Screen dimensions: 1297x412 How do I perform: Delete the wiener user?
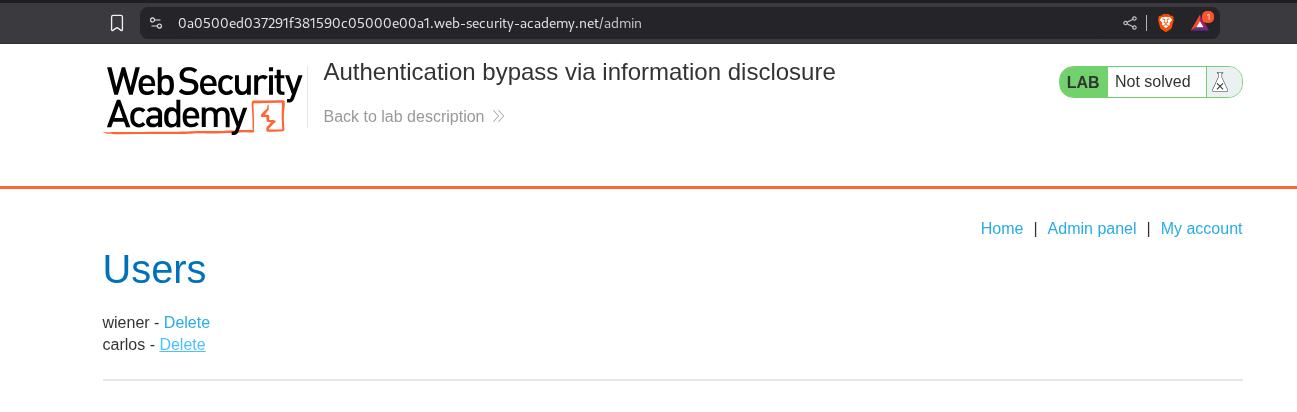click(x=187, y=323)
